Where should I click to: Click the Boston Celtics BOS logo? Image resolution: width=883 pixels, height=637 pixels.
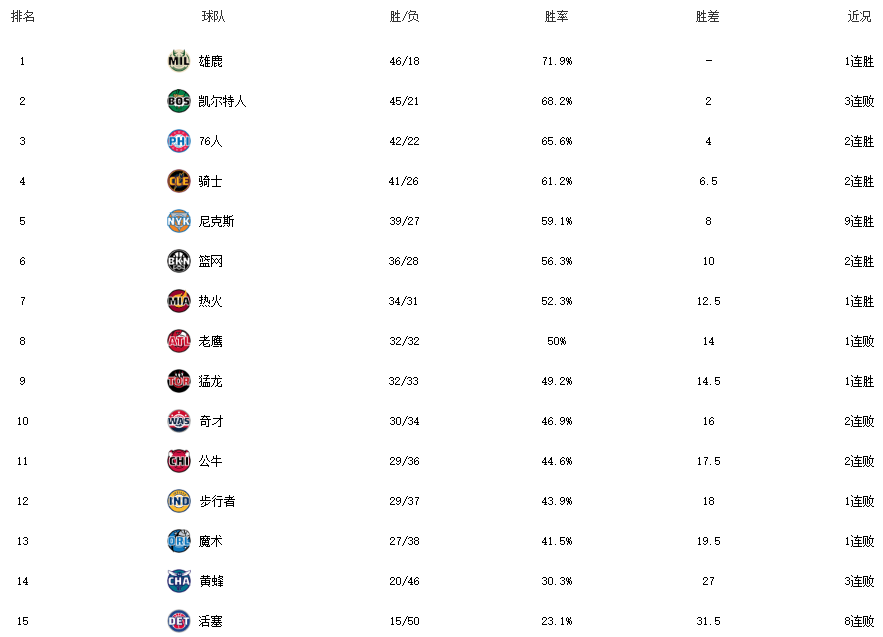click(178, 101)
